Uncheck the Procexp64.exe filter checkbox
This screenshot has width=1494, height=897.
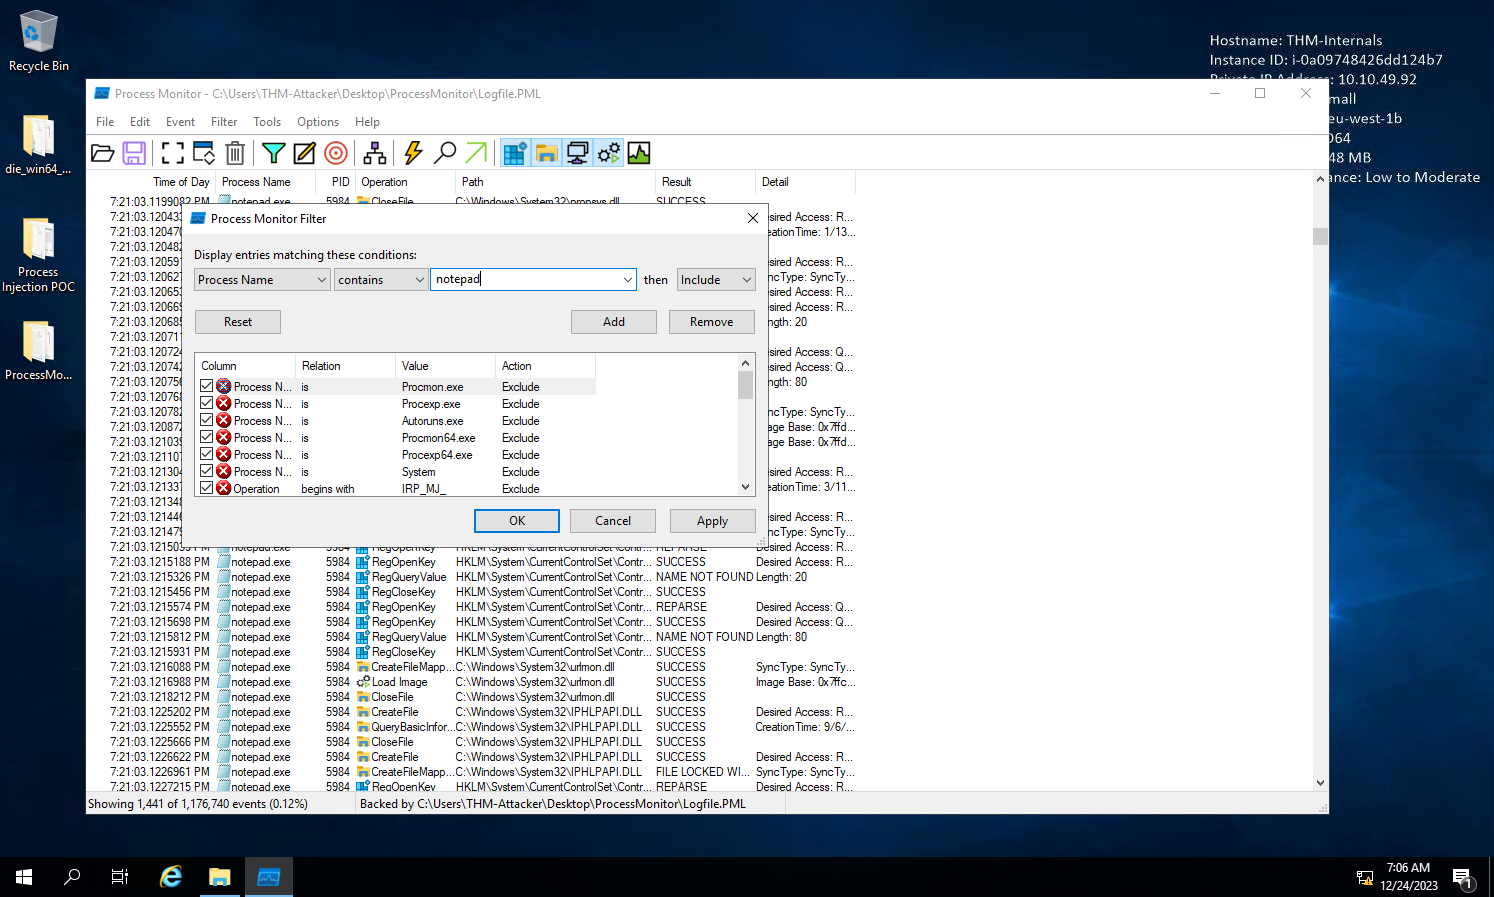pyautogui.click(x=207, y=454)
